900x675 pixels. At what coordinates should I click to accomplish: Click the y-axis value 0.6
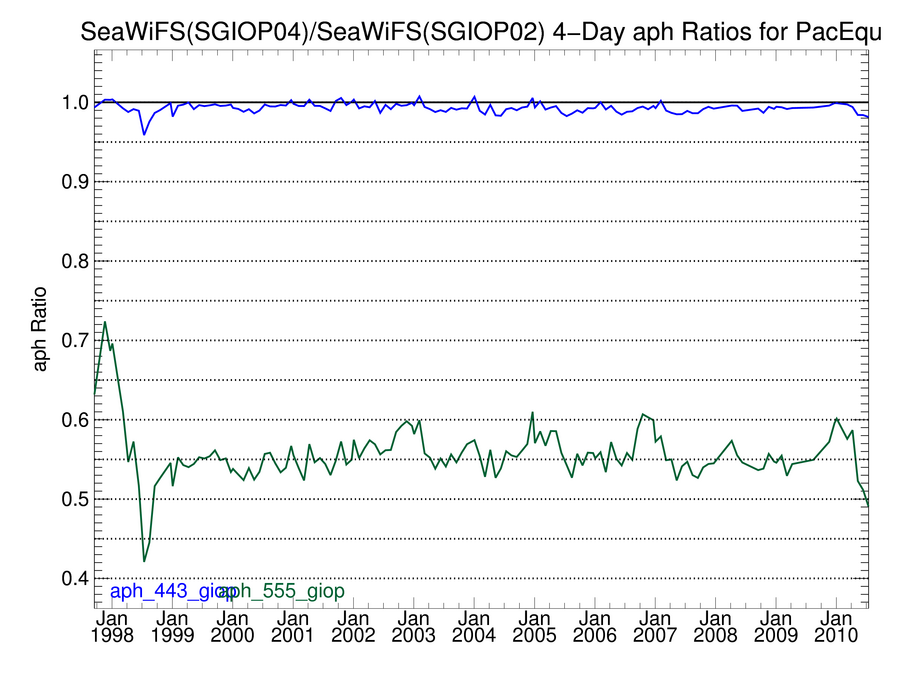(76, 420)
